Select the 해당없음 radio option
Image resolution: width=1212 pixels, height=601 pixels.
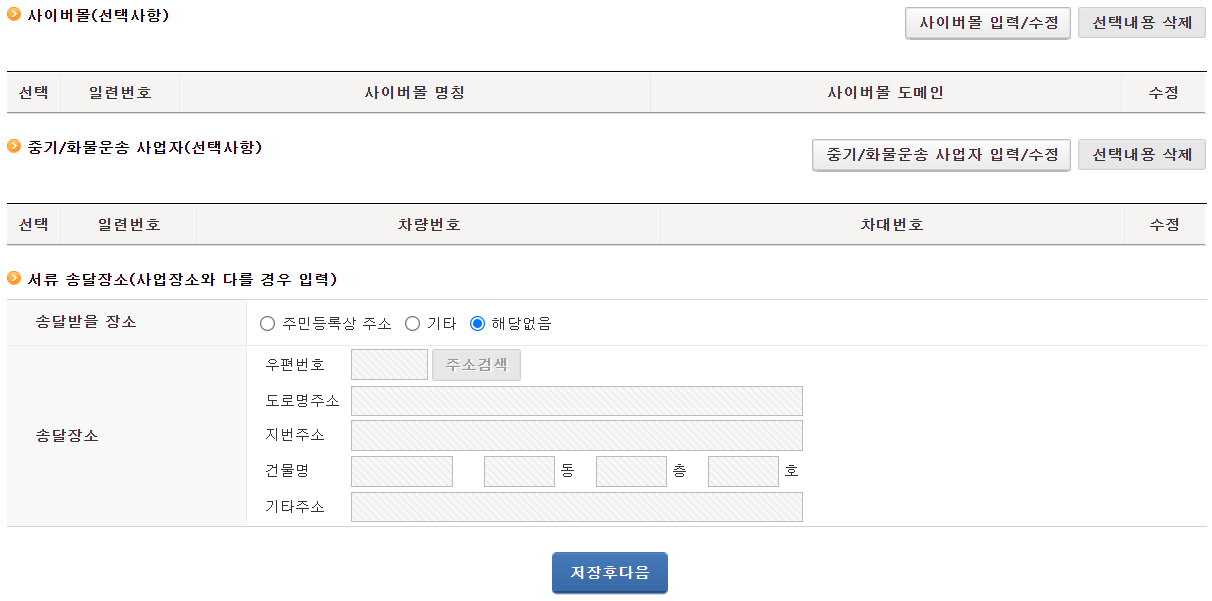tap(477, 323)
